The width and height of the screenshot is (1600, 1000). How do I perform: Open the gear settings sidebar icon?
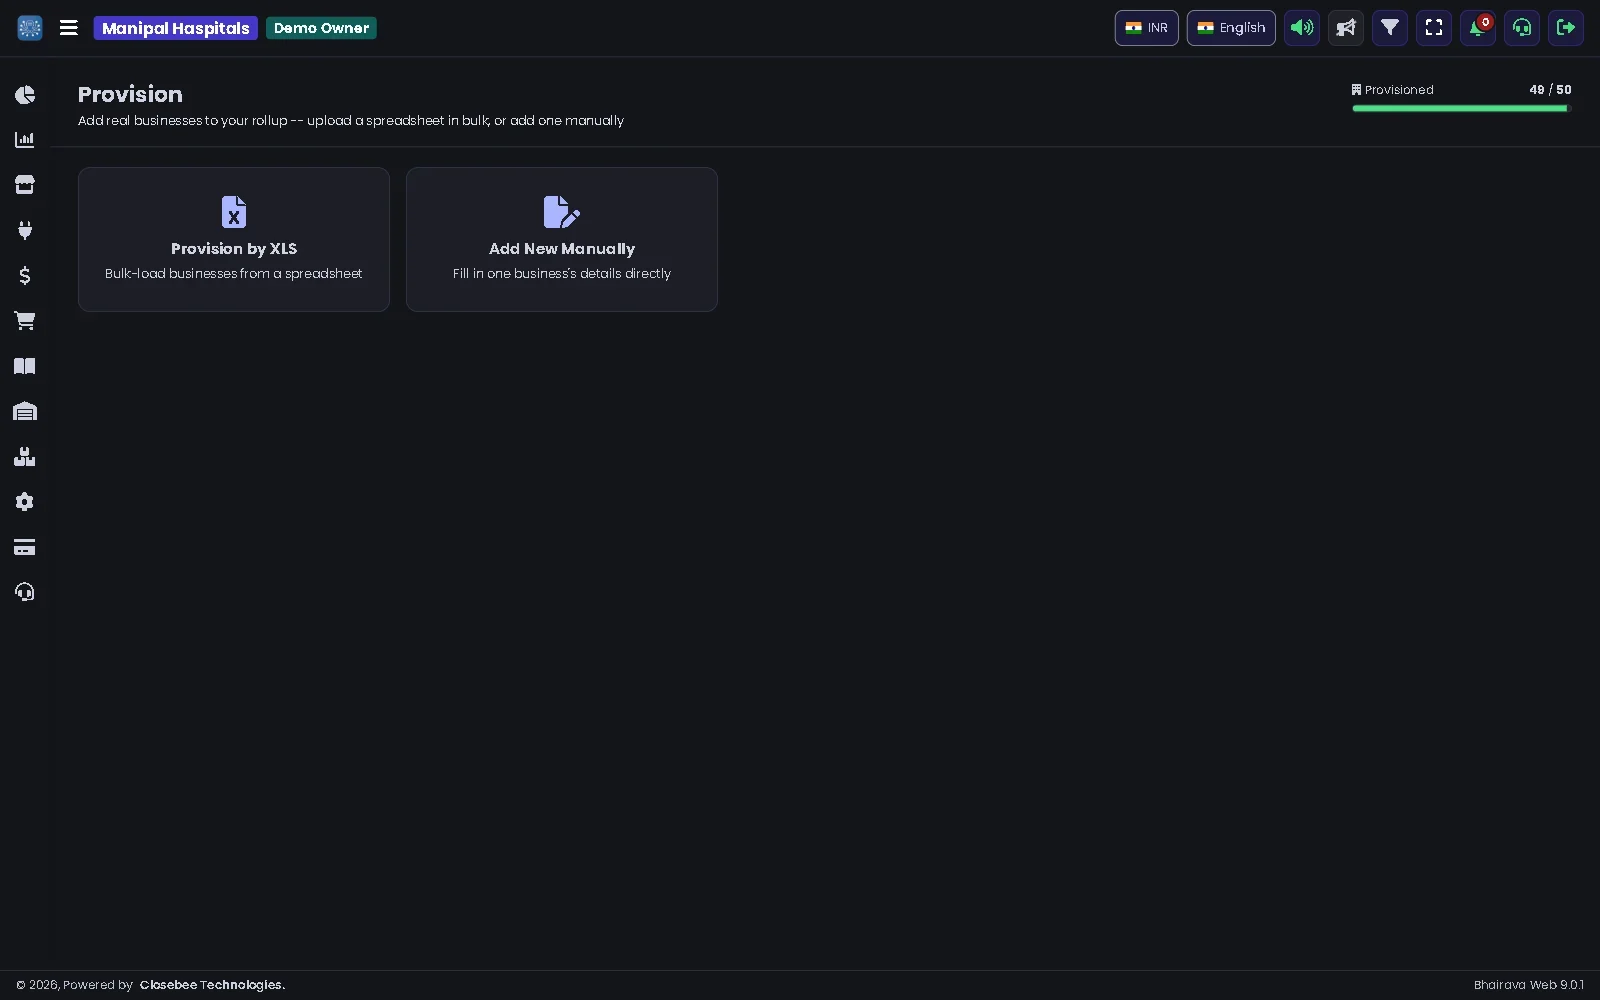tap(25, 502)
